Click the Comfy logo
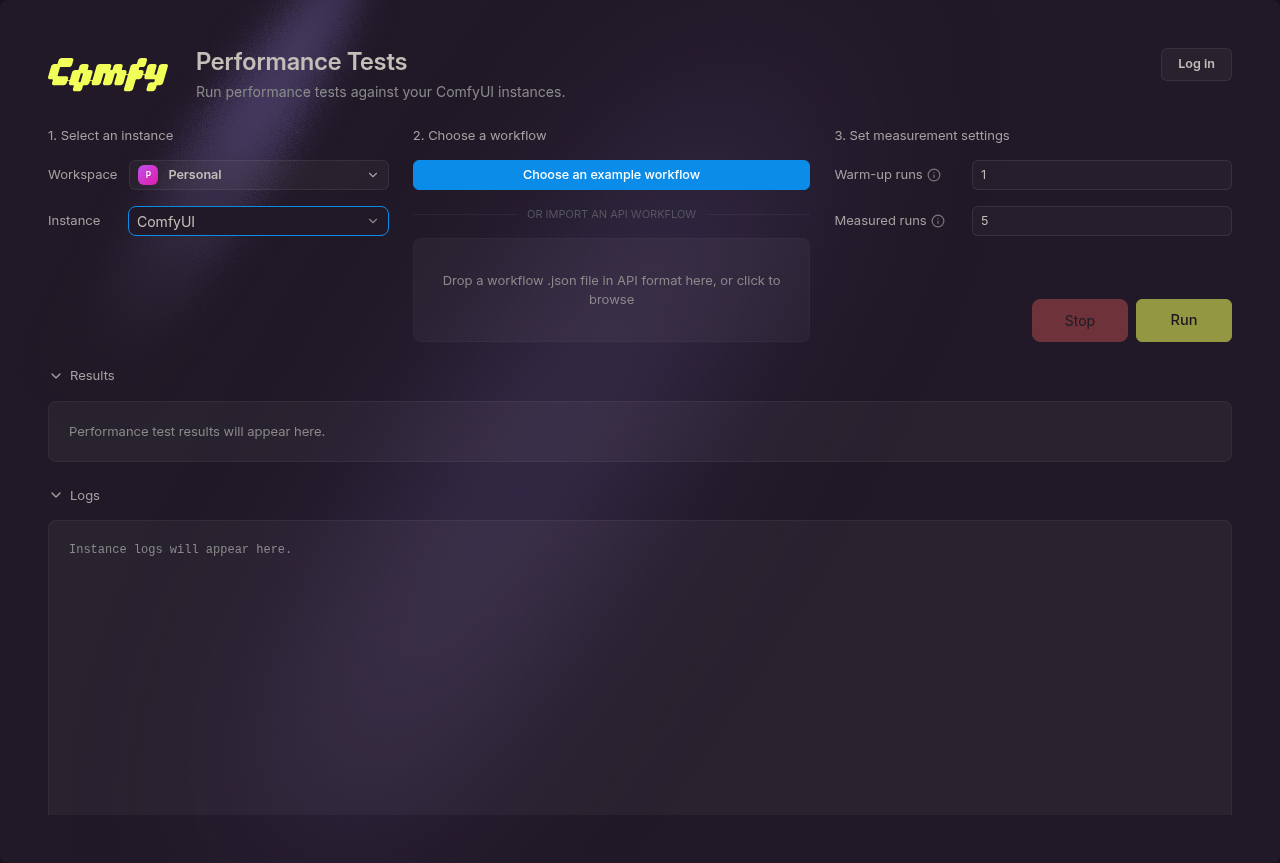 click(108, 74)
